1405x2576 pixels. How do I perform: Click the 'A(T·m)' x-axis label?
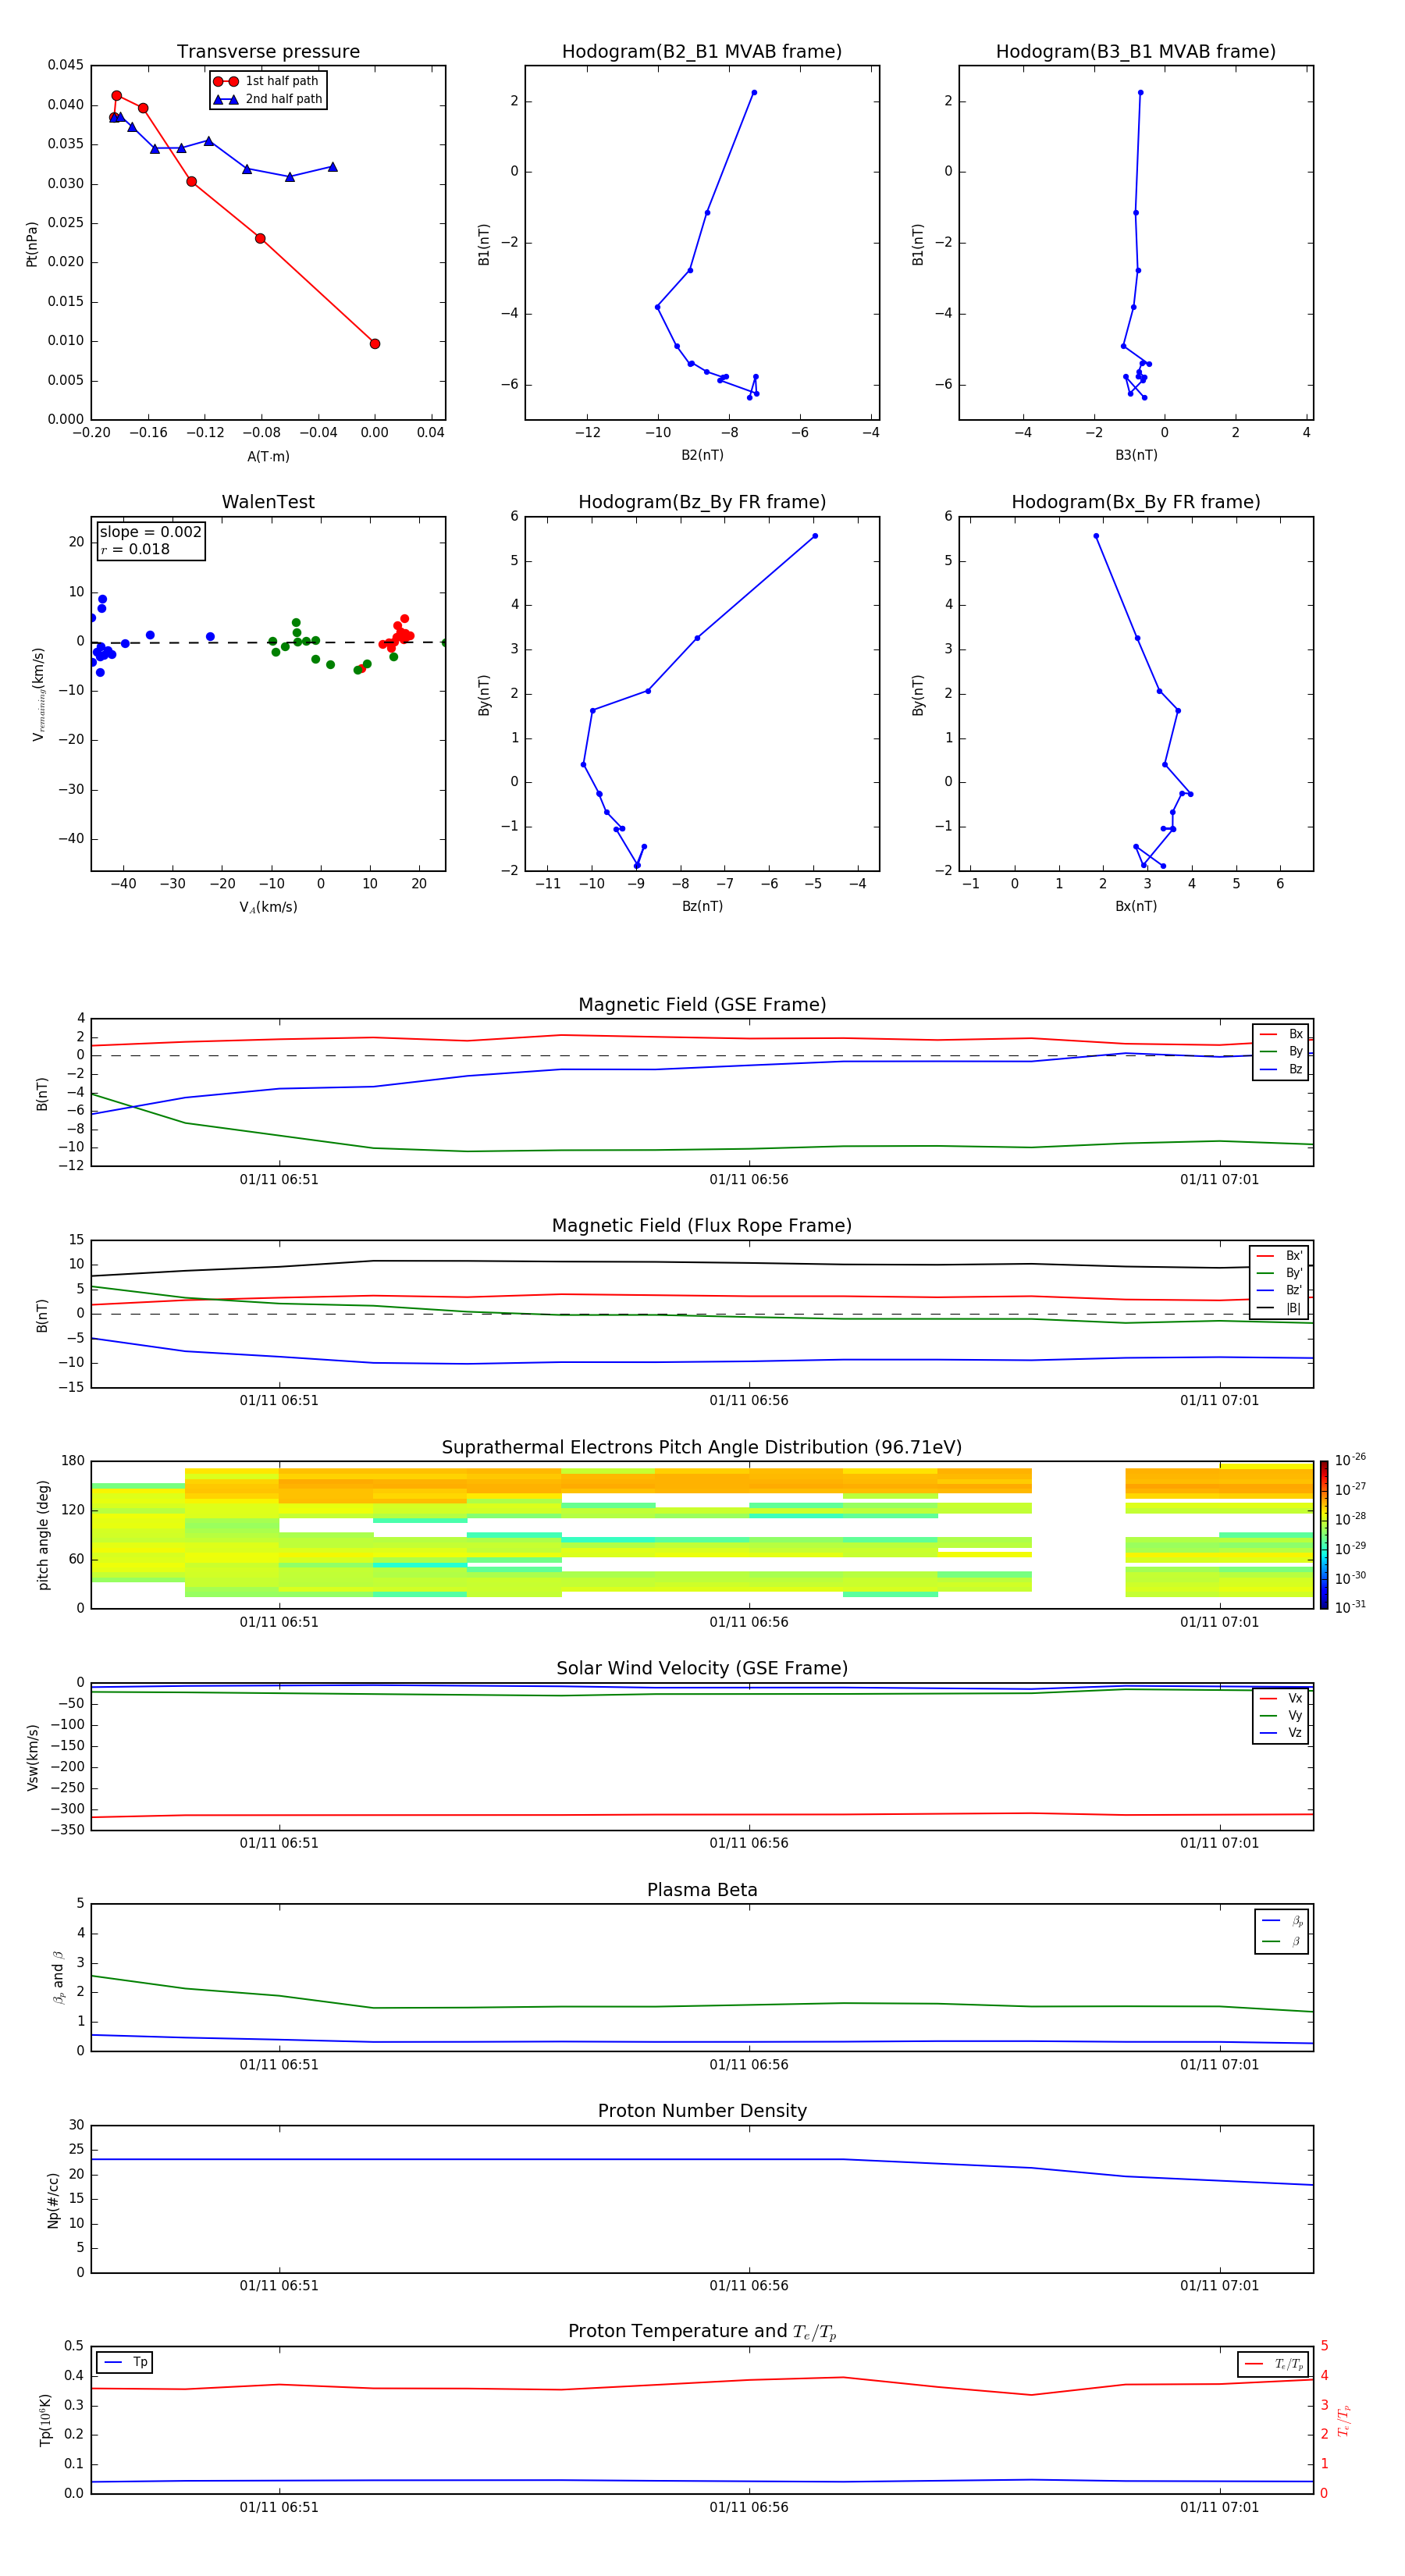[268, 456]
